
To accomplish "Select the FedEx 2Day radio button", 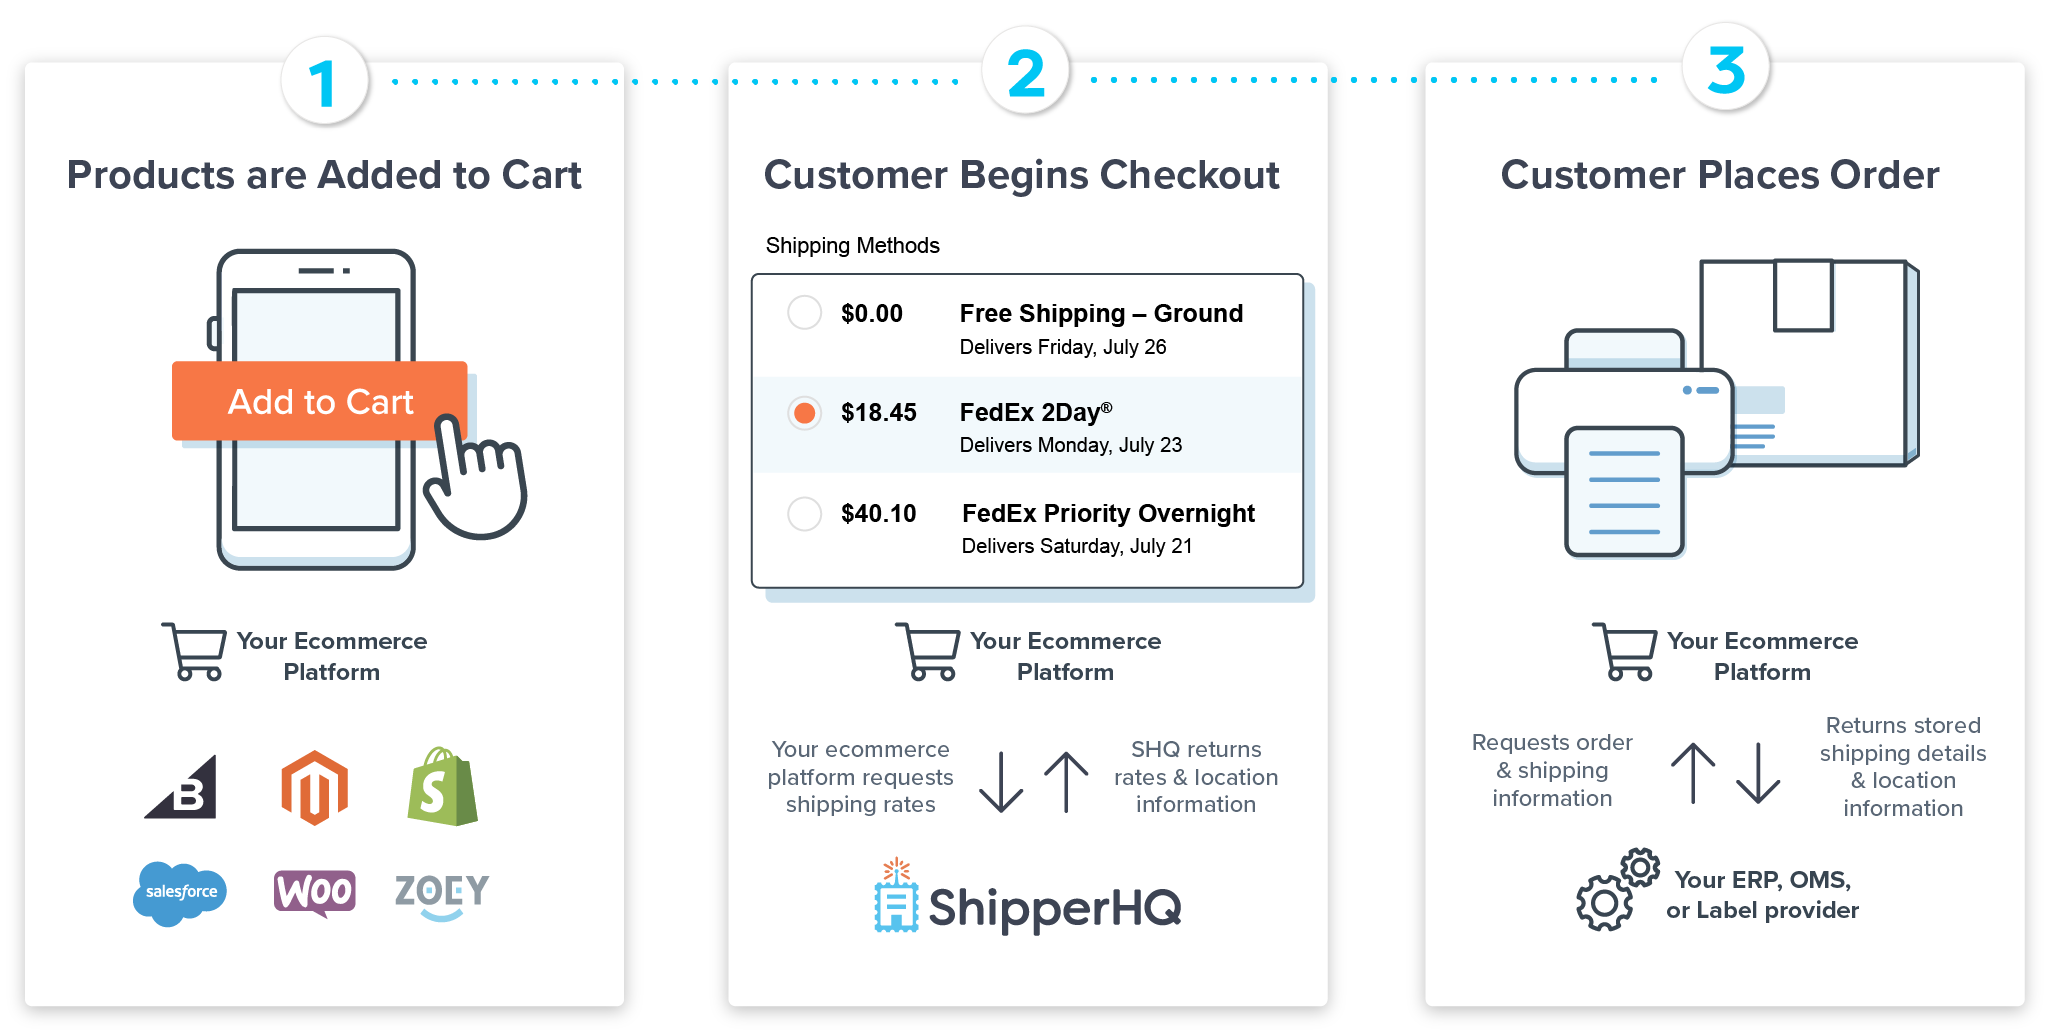I will (804, 412).
